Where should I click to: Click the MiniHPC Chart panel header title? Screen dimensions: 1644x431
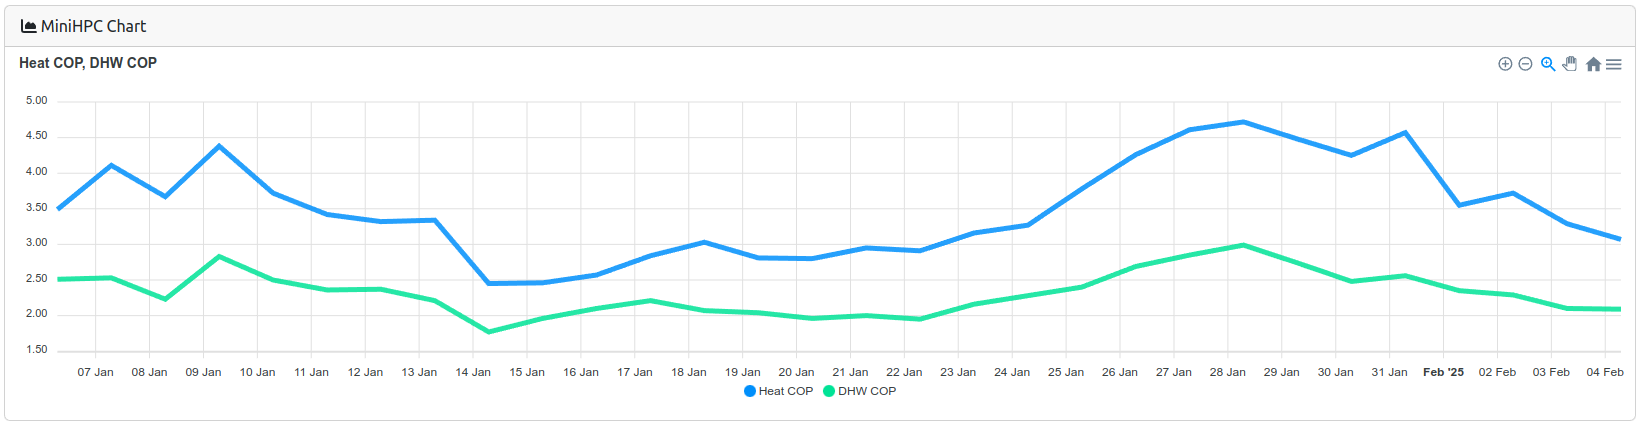(93, 26)
